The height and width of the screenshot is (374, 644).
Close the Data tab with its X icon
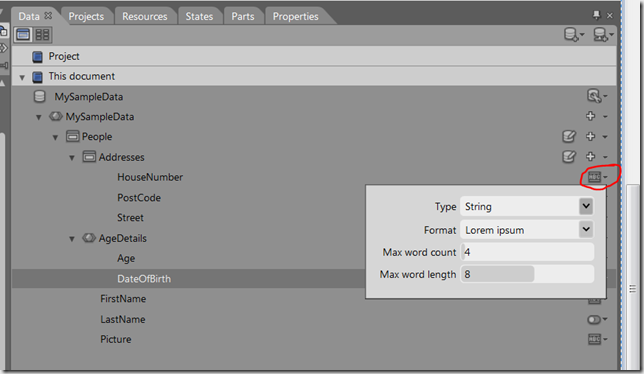pos(48,16)
